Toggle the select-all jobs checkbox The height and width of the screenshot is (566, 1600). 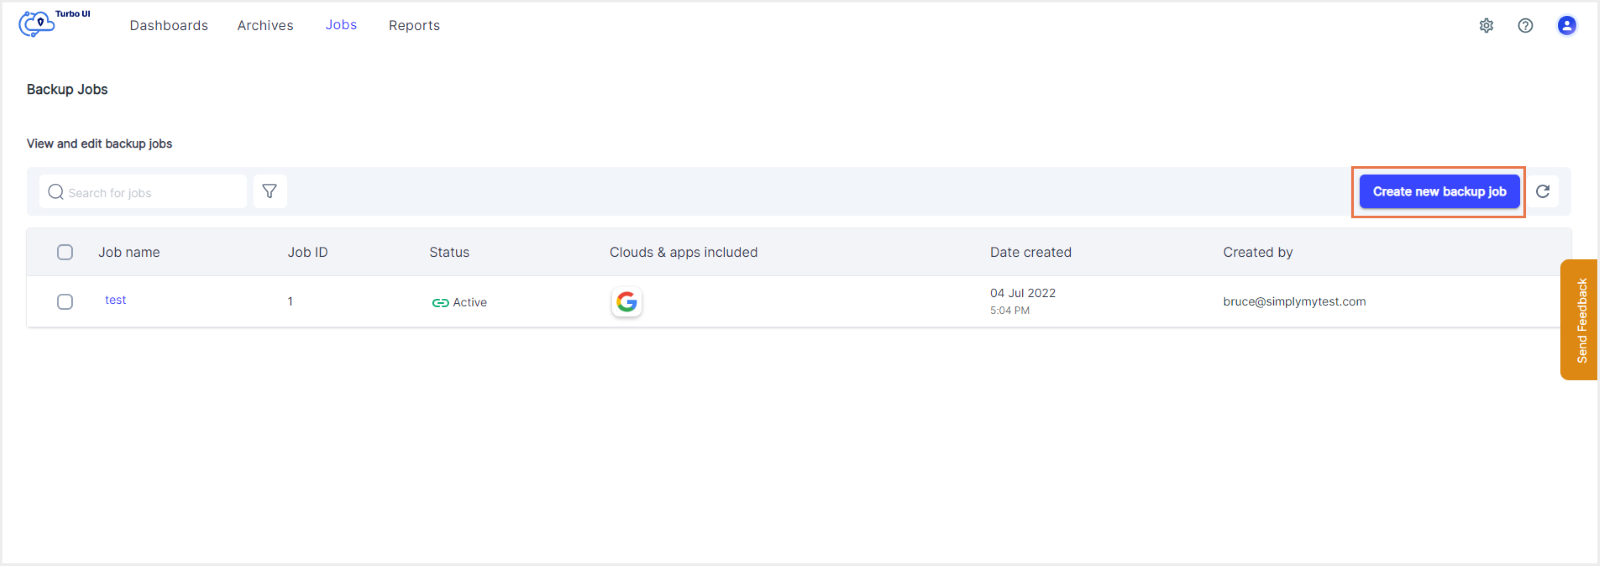pos(65,252)
